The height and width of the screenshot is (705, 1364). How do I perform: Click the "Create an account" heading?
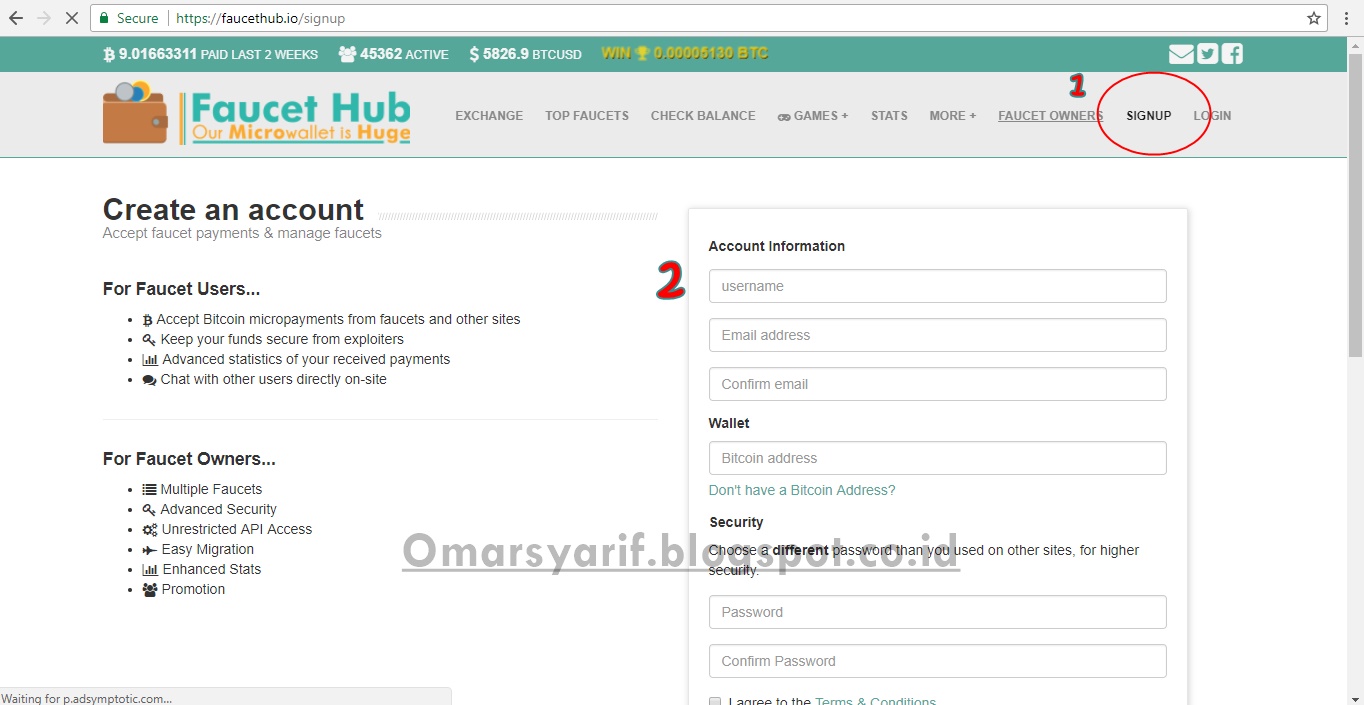(x=233, y=209)
